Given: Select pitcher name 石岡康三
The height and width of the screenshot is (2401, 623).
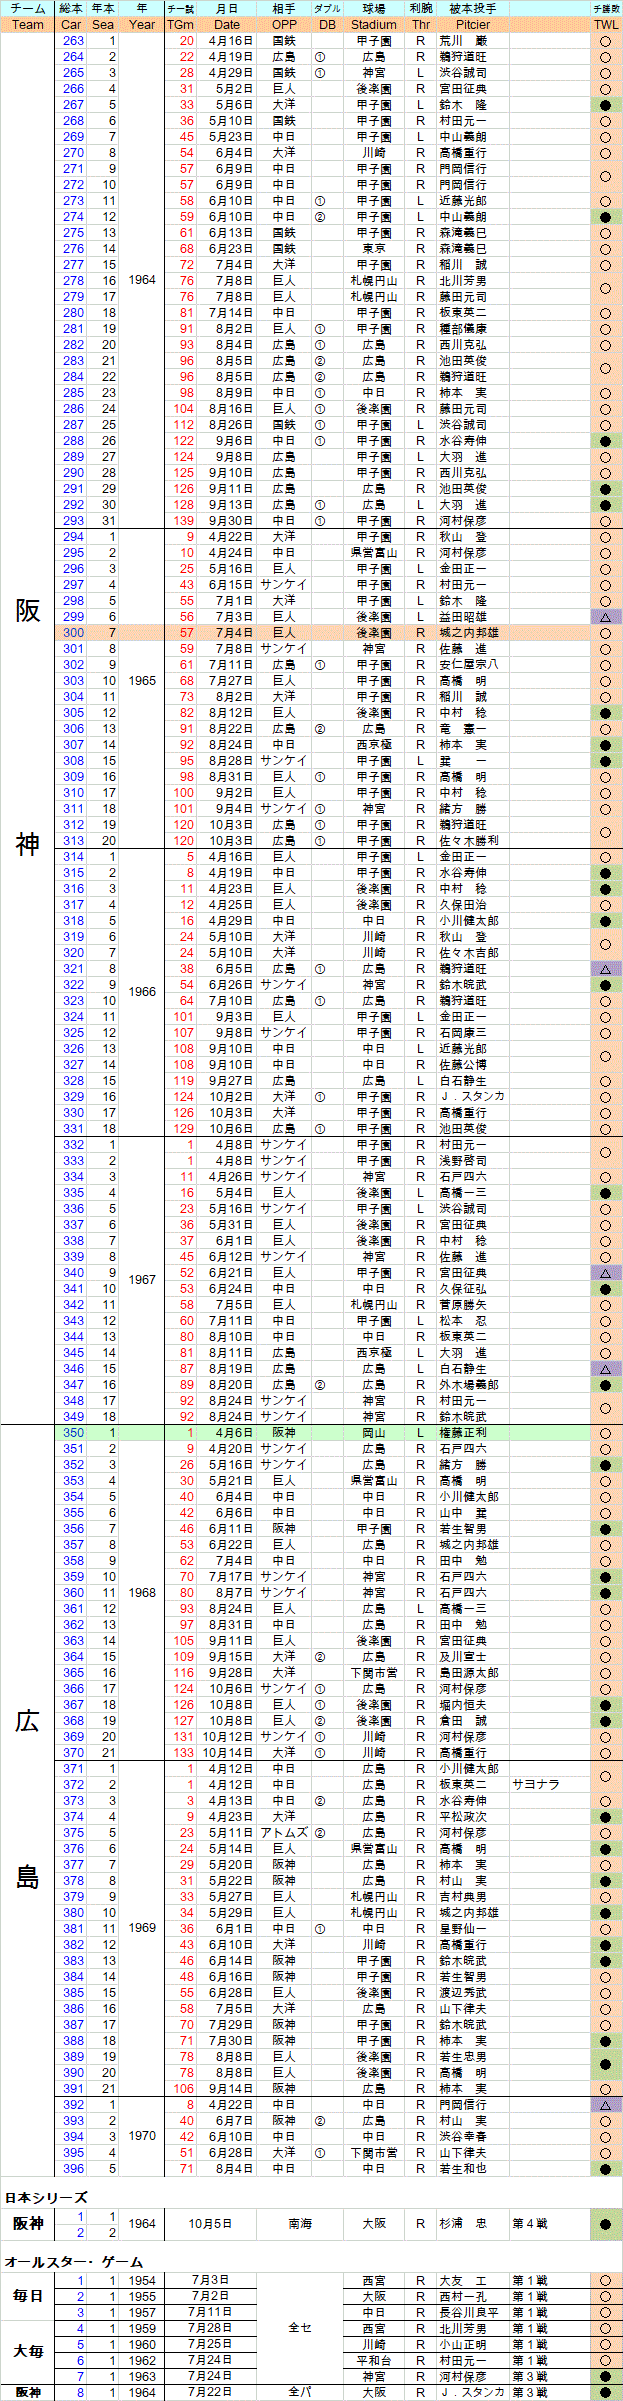Looking at the screenshot, I should [463, 1033].
